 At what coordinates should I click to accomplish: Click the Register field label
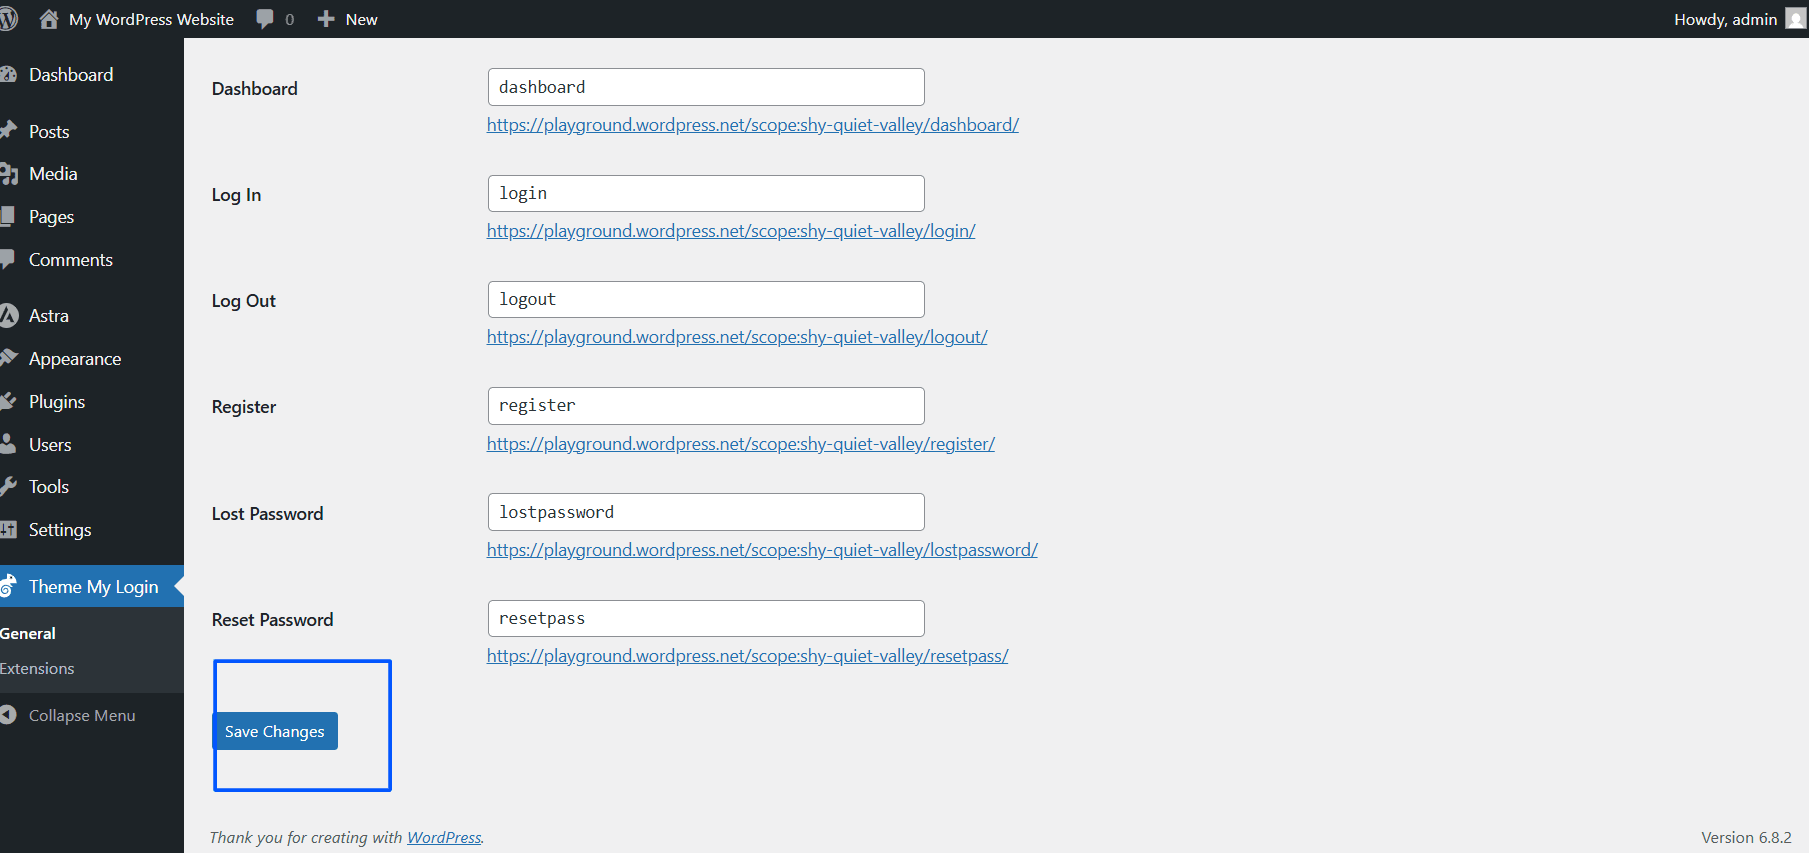[x=244, y=407]
